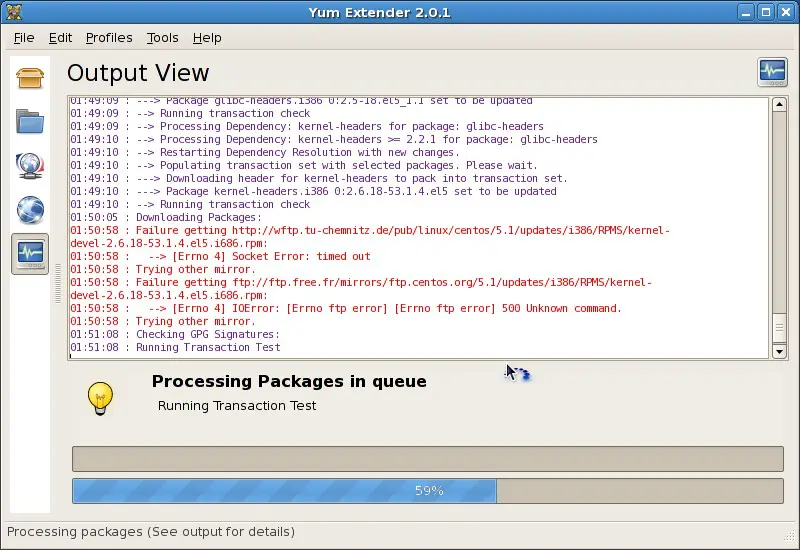Click the 'Socket Error: timed out' line
This screenshot has width=800, height=550.
pos(220,256)
